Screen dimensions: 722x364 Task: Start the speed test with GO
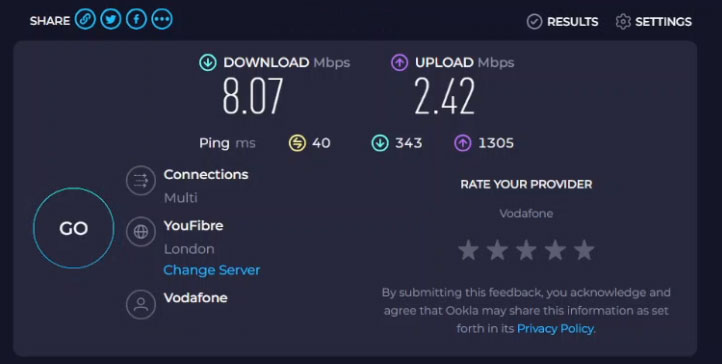74,228
